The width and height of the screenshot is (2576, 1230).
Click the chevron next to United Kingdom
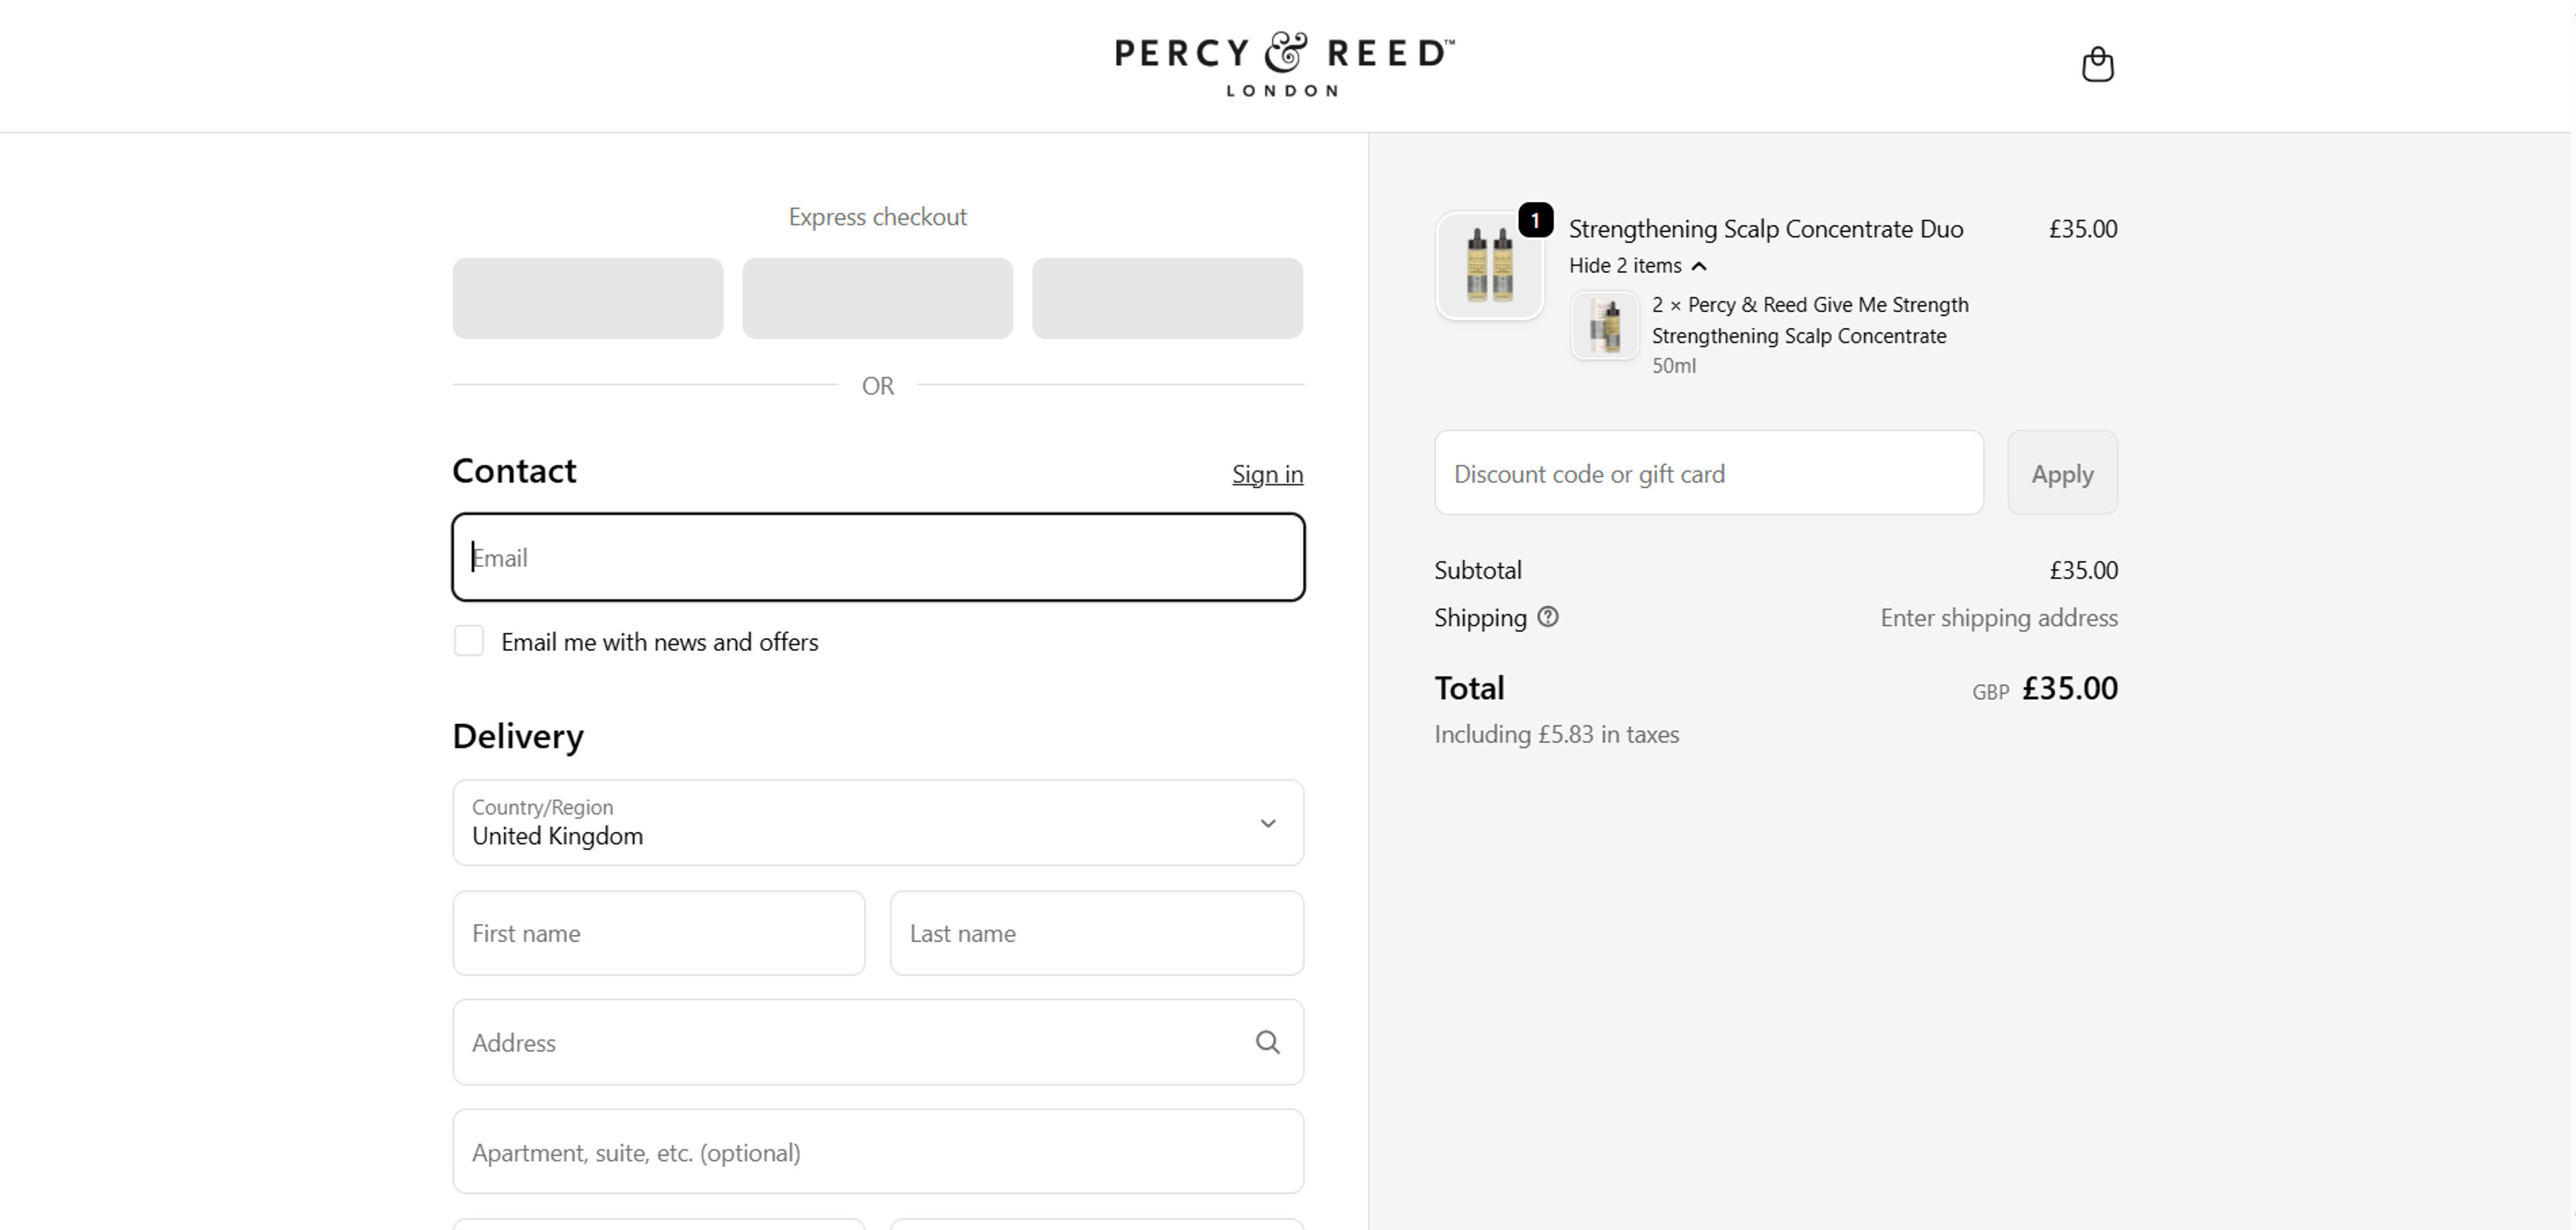(x=1267, y=823)
